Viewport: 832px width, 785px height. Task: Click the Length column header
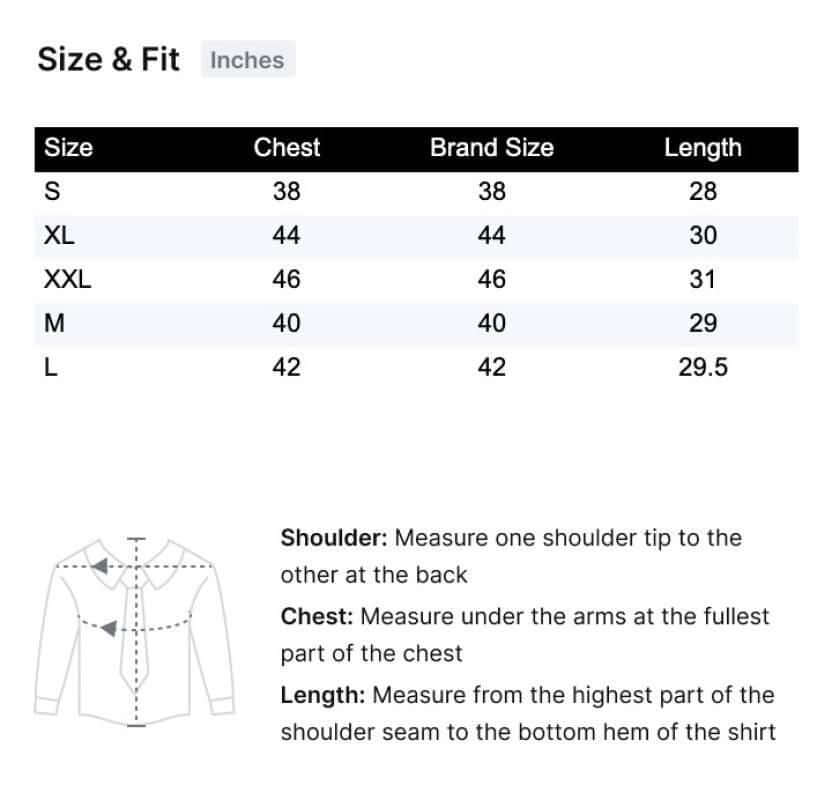pyautogui.click(x=702, y=148)
